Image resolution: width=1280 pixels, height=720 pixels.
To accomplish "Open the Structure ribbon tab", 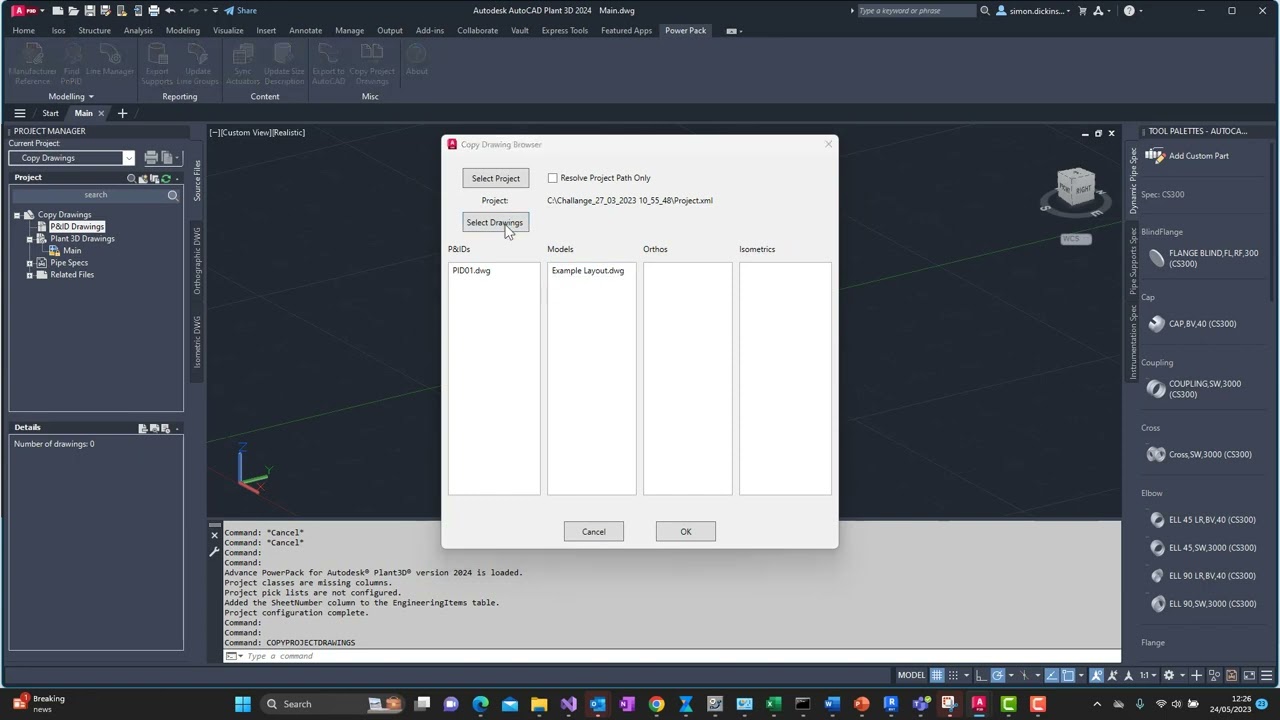I will tap(94, 30).
